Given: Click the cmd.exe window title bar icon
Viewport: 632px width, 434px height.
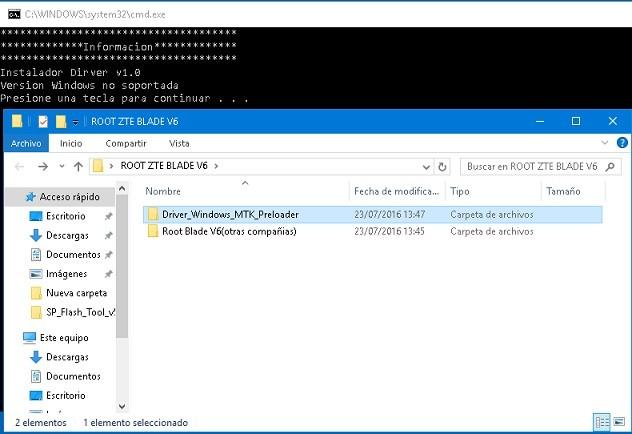Looking at the screenshot, I should (14, 14).
